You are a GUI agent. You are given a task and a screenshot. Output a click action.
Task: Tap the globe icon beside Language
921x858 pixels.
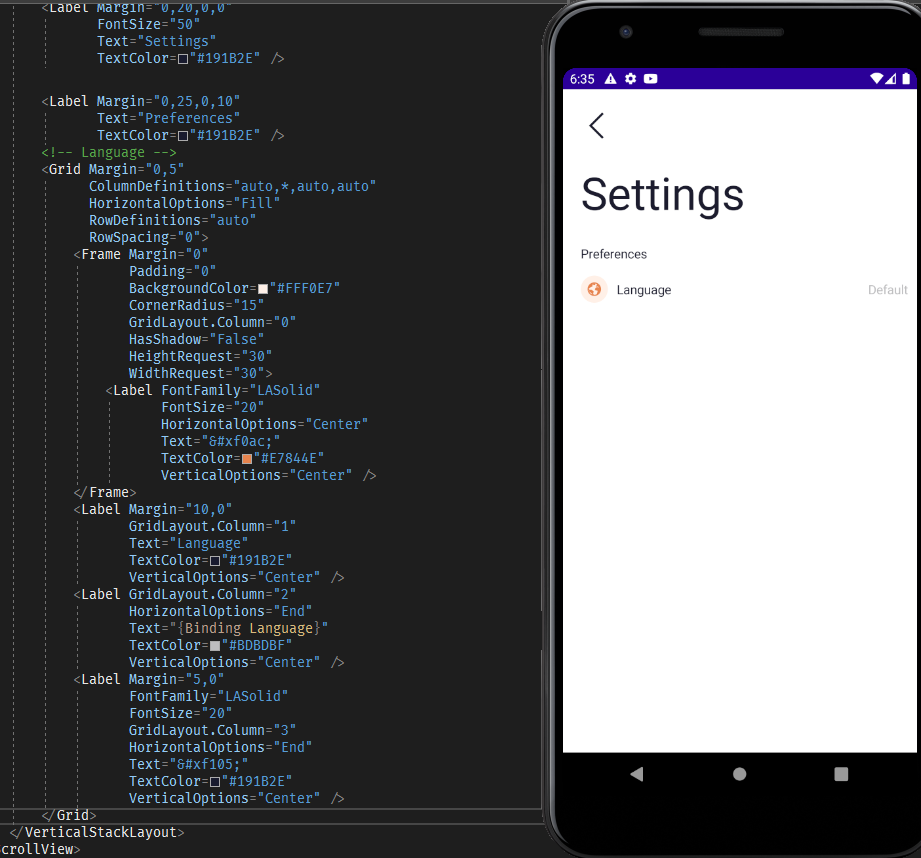coord(594,289)
